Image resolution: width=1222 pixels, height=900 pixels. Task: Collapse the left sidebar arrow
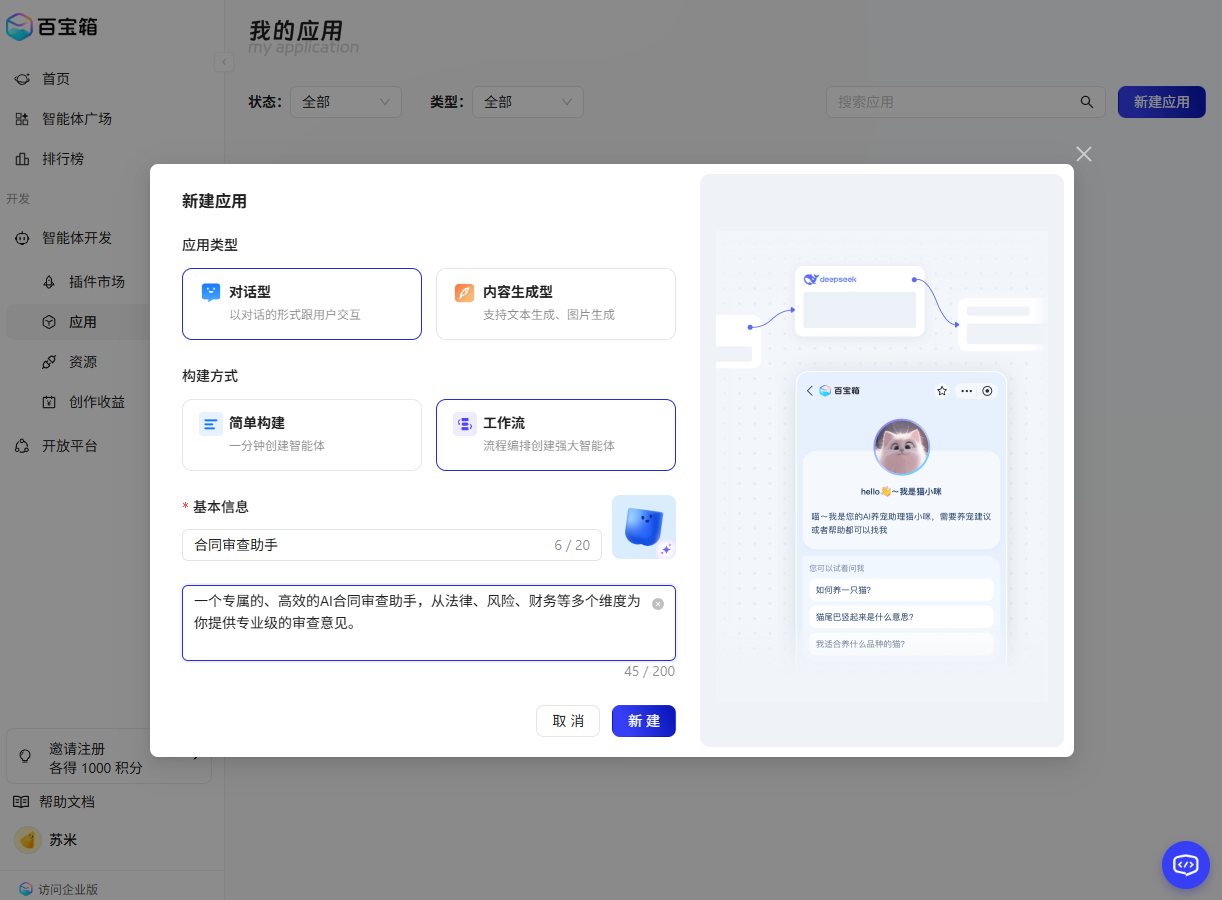click(224, 62)
